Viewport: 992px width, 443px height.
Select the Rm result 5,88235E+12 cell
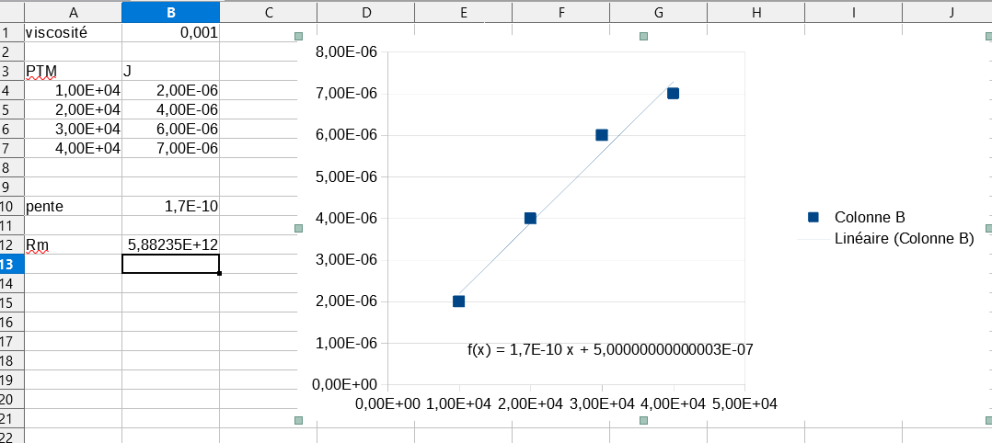click(171, 245)
